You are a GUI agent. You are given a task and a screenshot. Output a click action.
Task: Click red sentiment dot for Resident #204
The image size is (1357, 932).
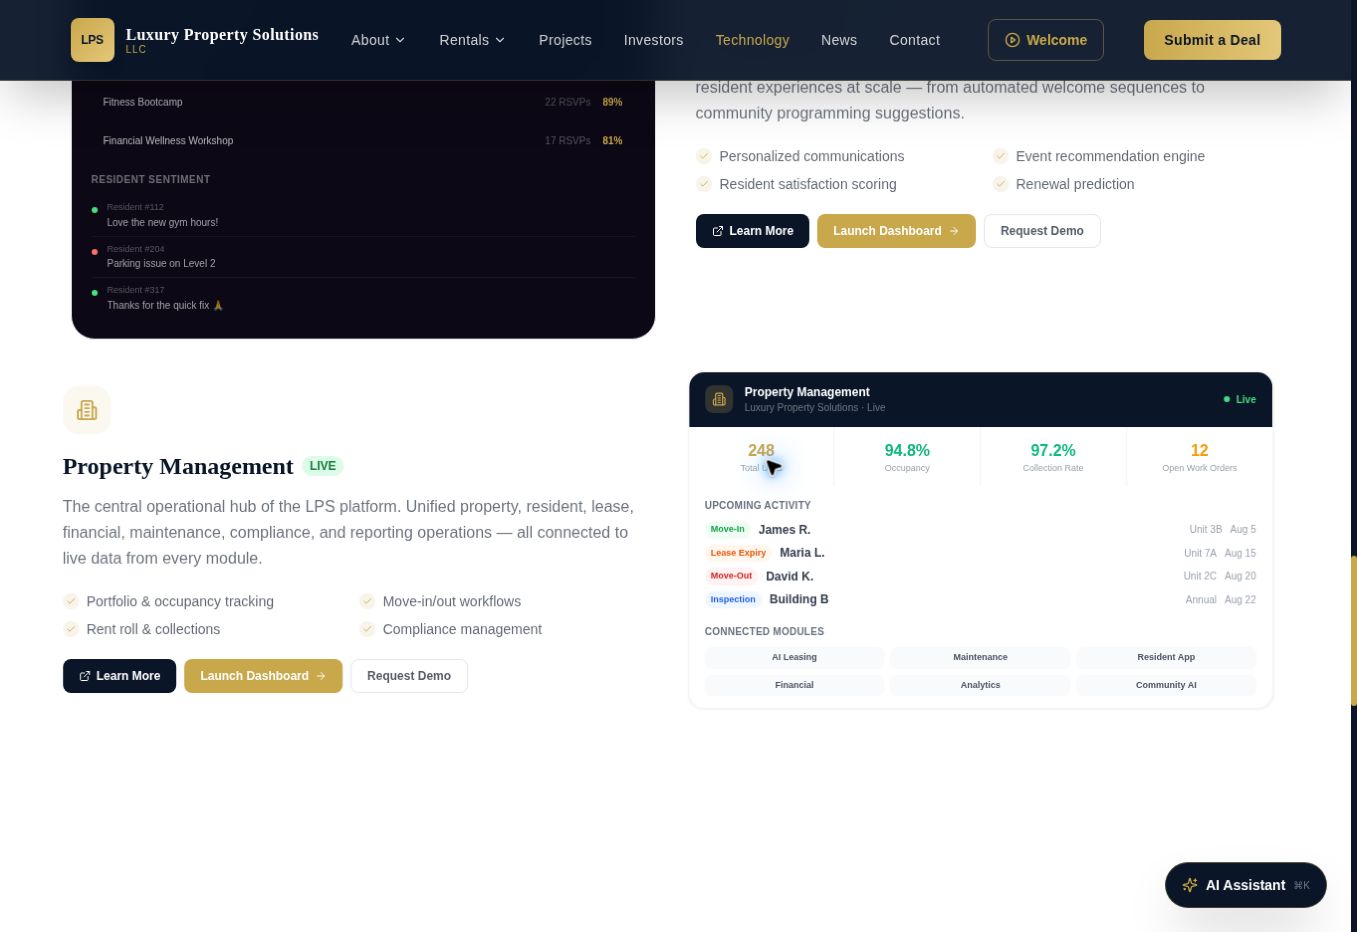[95, 252]
